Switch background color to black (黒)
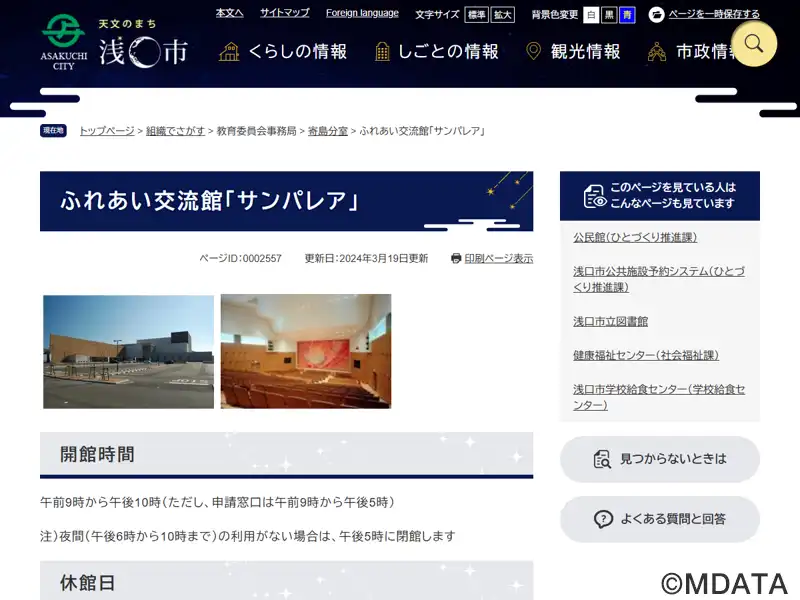This screenshot has width=800, height=600. pyautogui.click(x=609, y=14)
